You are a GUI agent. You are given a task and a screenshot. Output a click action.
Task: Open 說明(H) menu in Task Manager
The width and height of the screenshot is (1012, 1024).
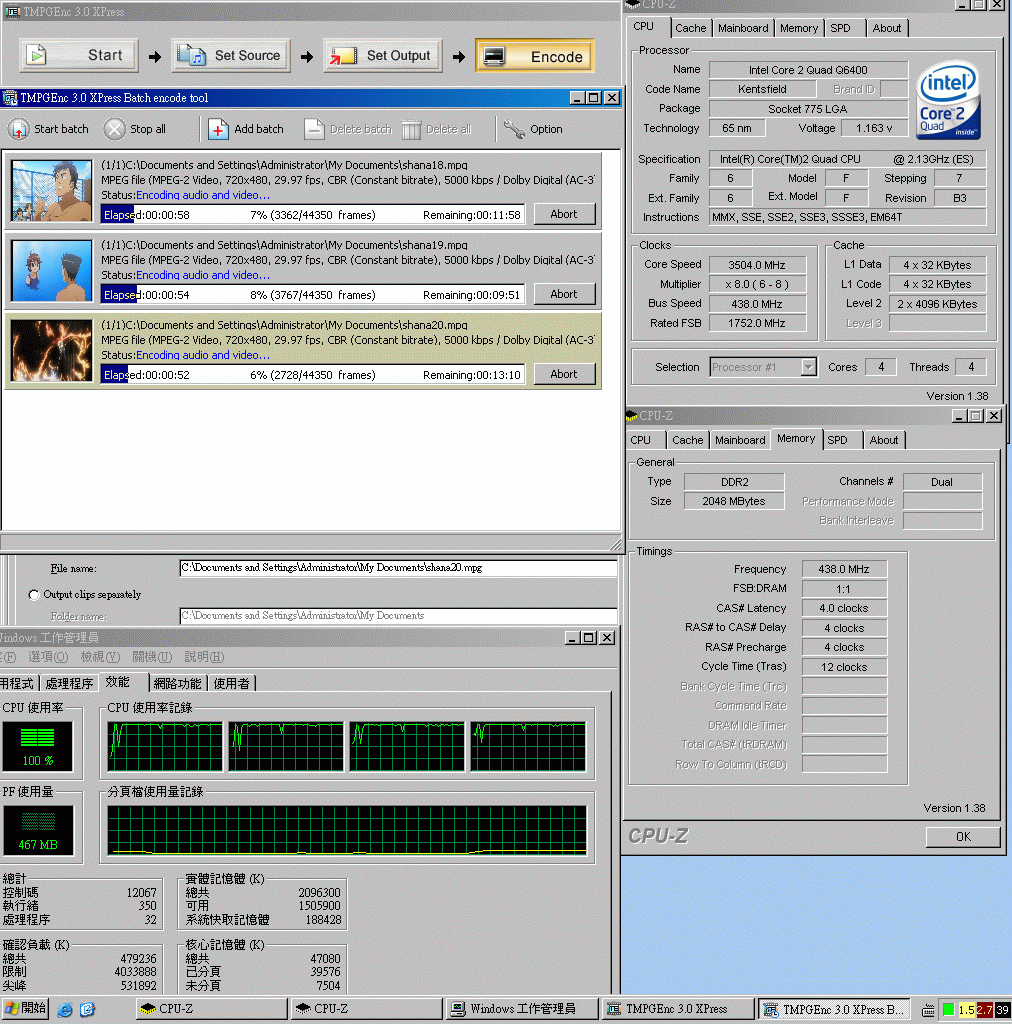click(x=204, y=657)
